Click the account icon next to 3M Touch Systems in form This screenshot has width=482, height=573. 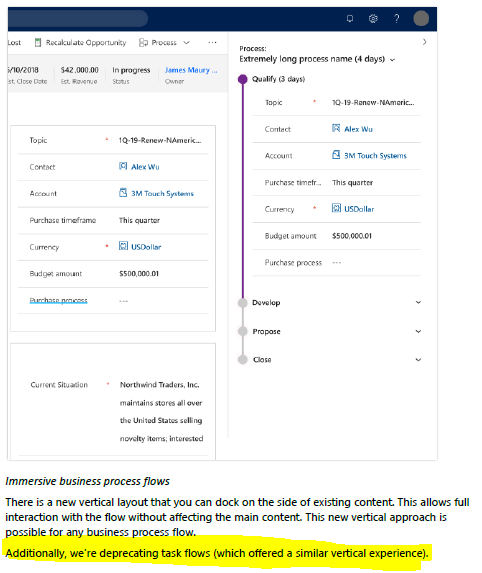[x=123, y=193]
